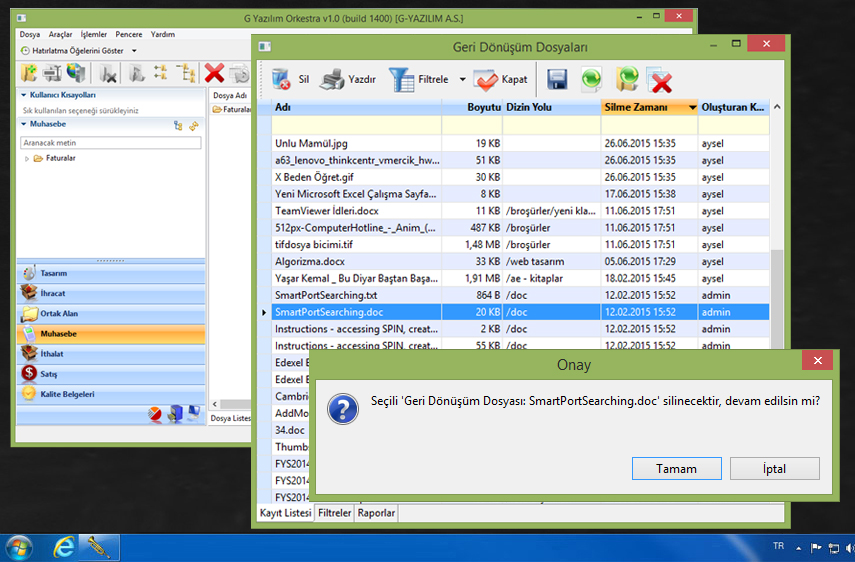The image size is (855, 562).
Task: Click the red X delete icon in main toolbar
Action: click(x=213, y=72)
